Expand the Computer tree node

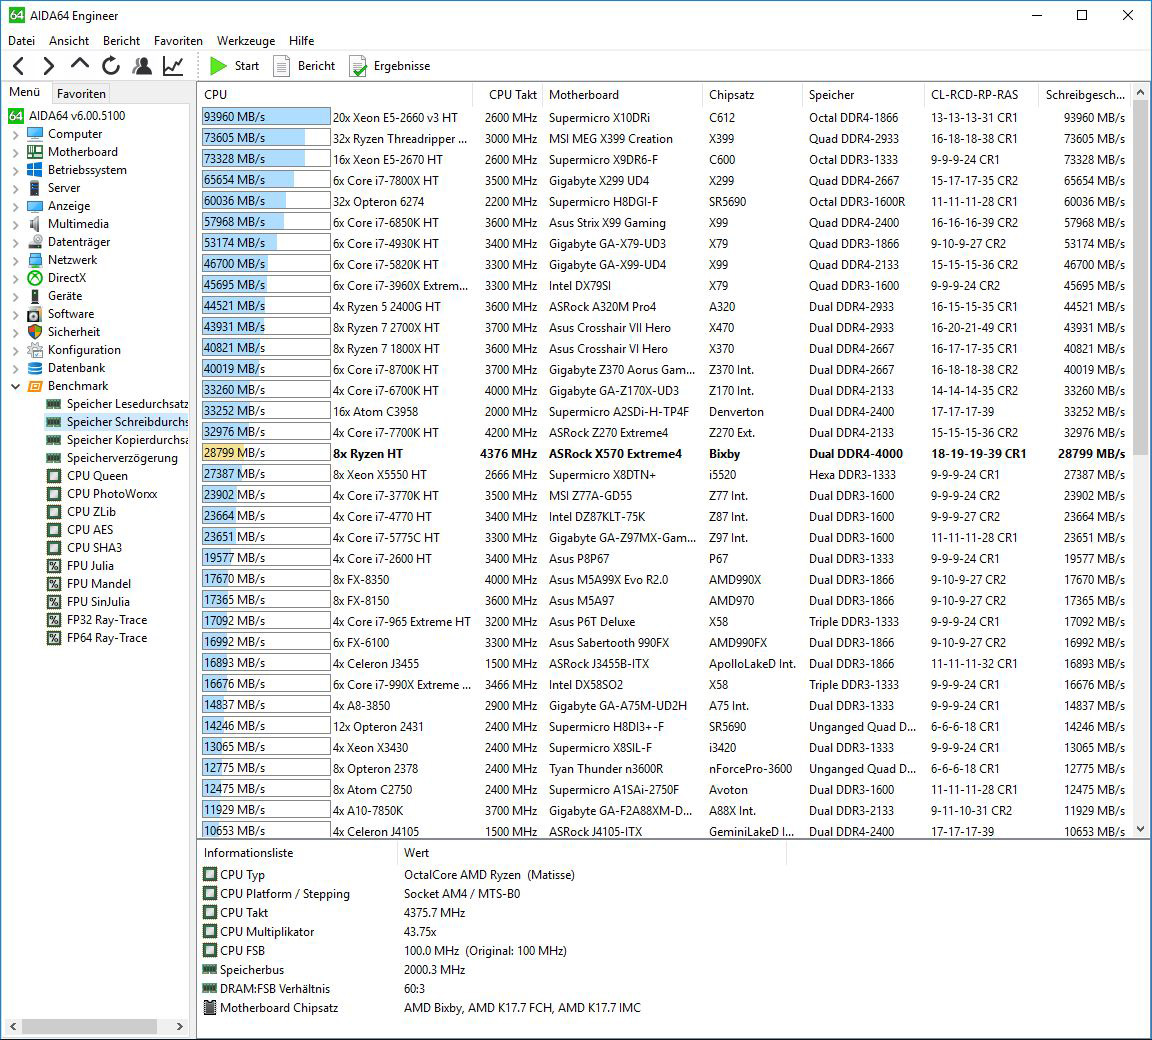click(15, 134)
